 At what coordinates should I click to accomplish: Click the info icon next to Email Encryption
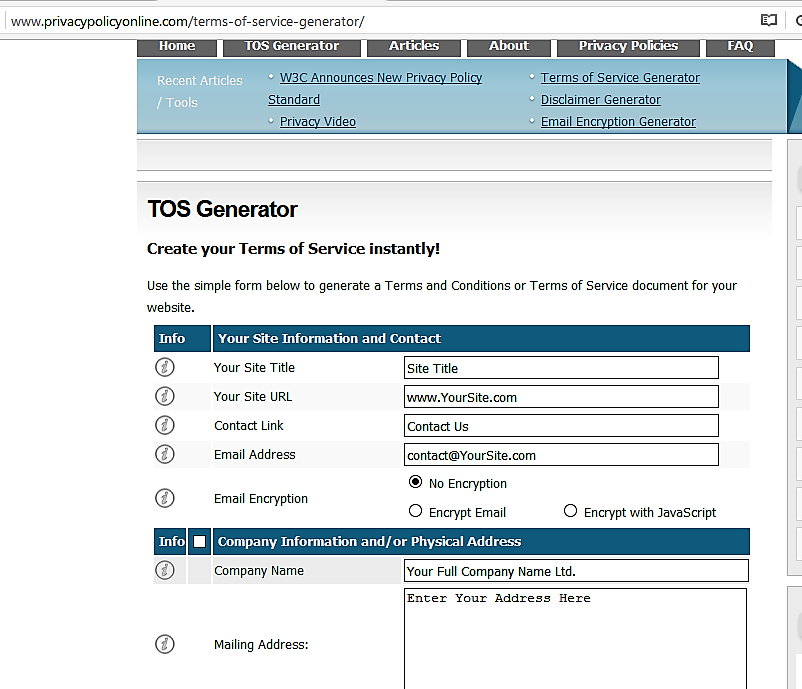[164, 497]
